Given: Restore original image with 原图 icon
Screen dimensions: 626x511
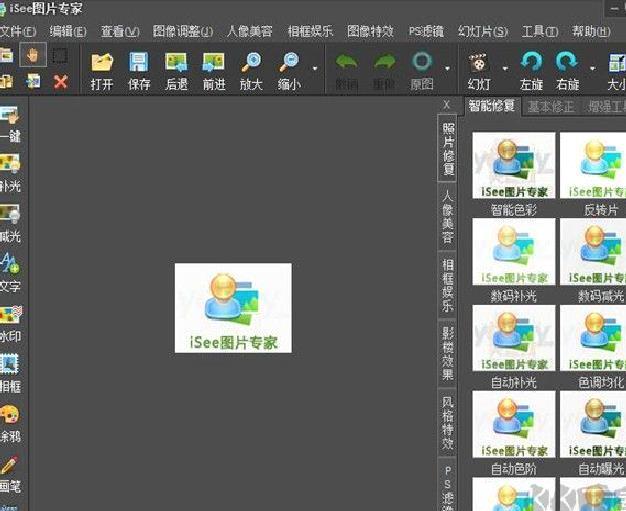Looking at the screenshot, I should (422, 62).
